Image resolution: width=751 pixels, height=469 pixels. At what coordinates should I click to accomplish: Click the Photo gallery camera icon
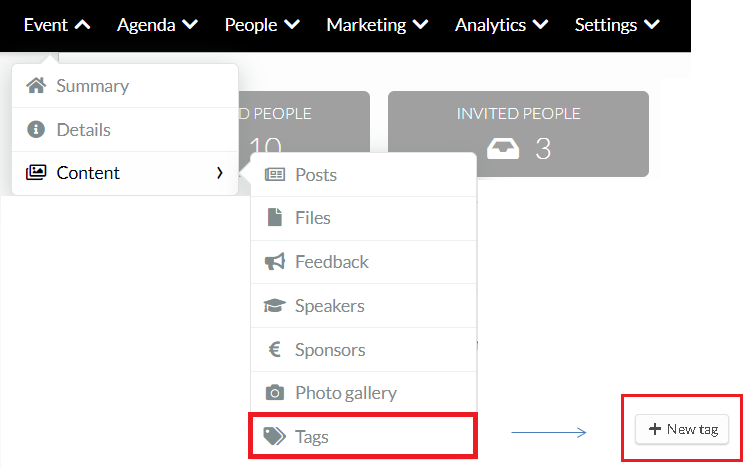[274, 393]
